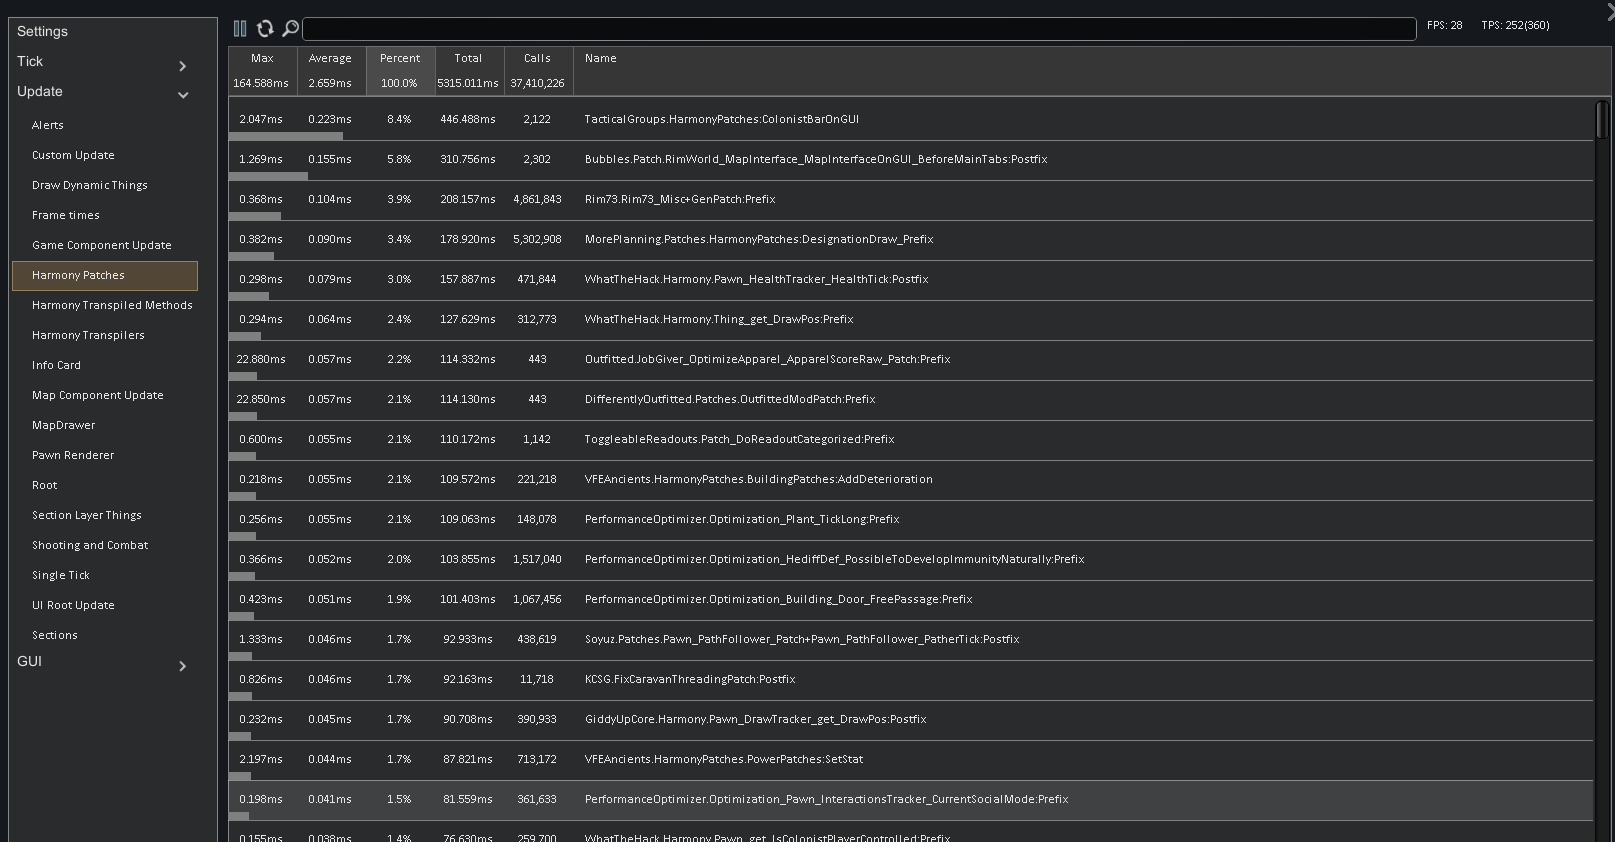Select the TacticalGroups ColonistBarOnGUI row
Image resolution: width=1615 pixels, height=842 pixels.
click(x=911, y=120)
